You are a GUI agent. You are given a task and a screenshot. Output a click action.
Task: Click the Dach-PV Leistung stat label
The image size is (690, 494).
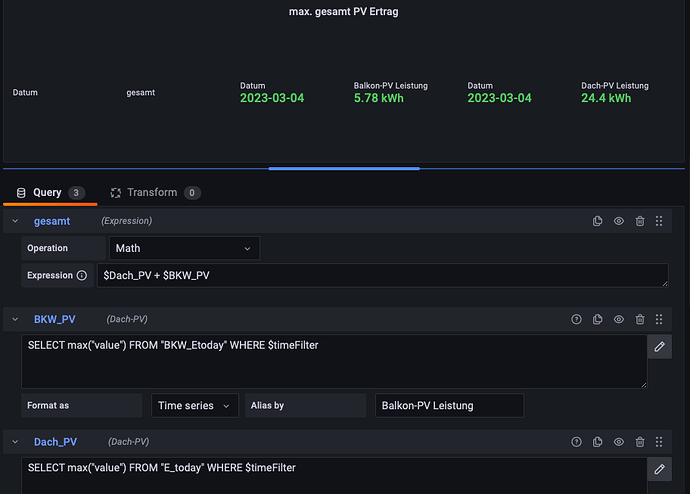[615, 86]
